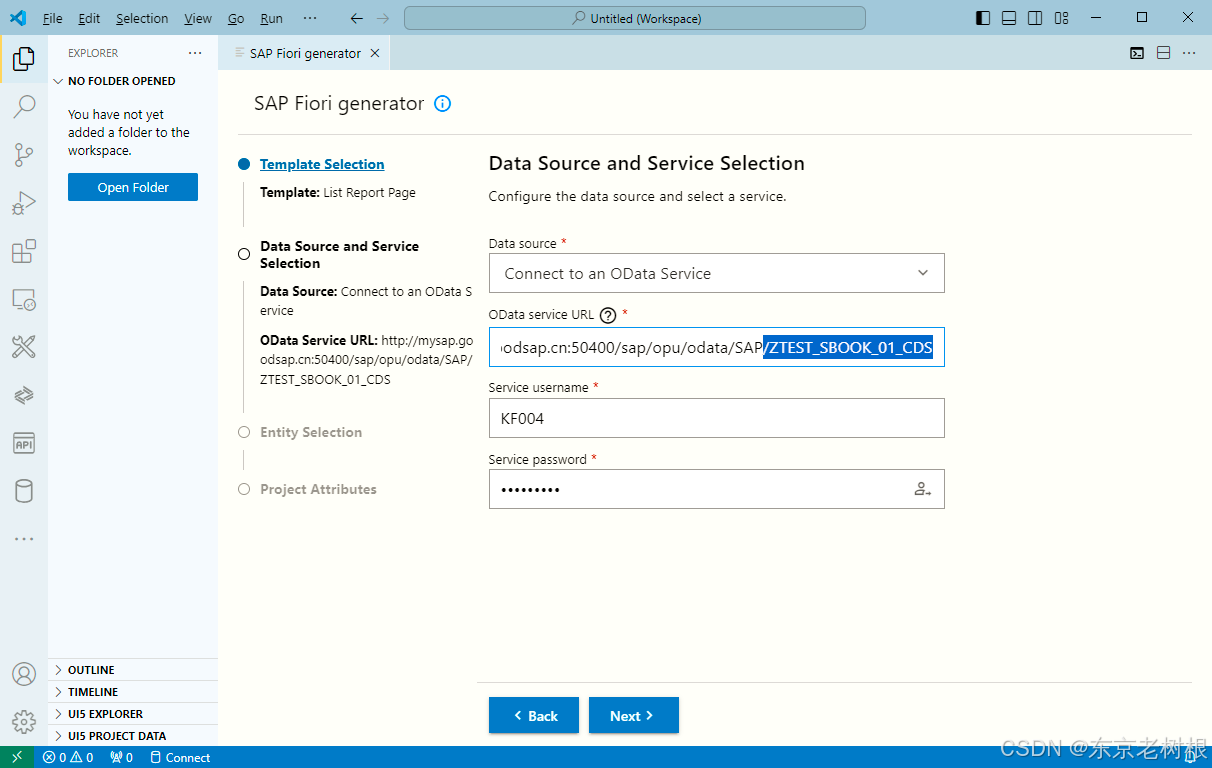1212x768 pixels.
Task: Click the password field credential icon
Action: tap(922, 490)
